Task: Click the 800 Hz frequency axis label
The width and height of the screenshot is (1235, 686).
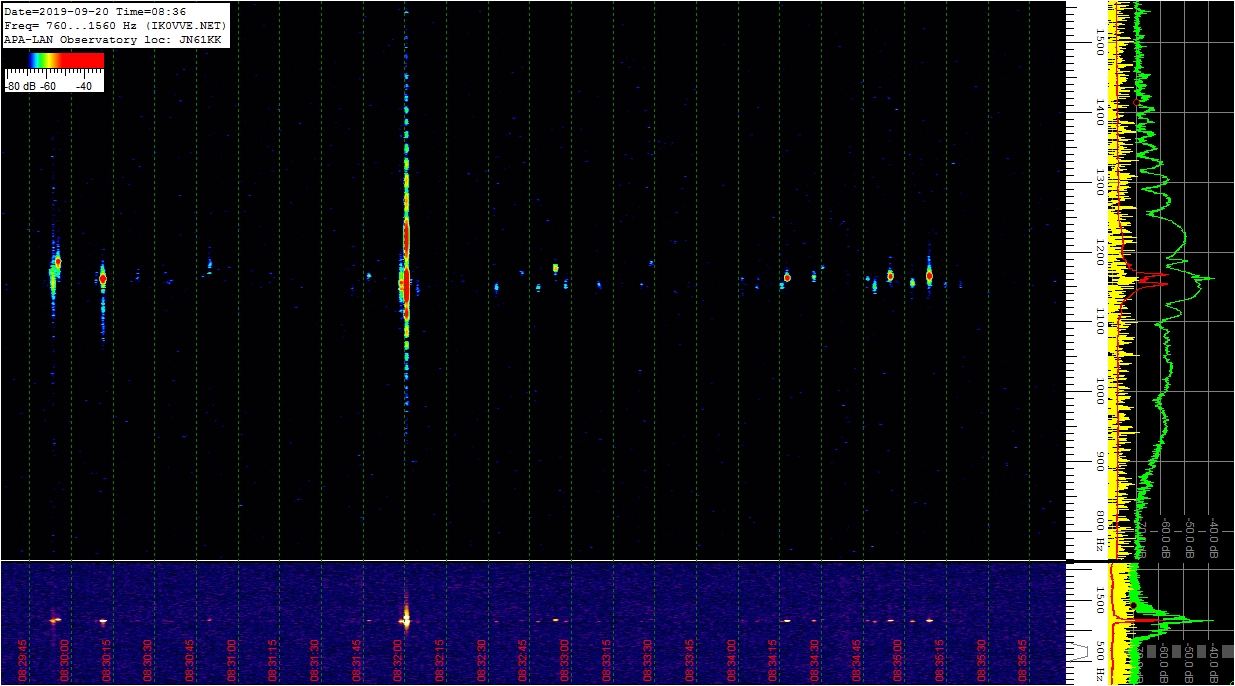Action: (x=1100, y=531)
